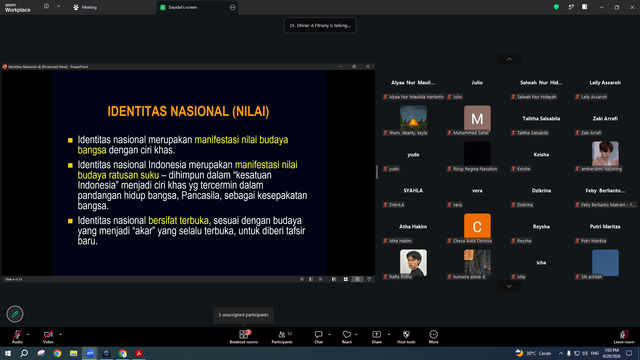Click the second Chrome icon in taskbar
The height and width of the screenshot is (360, 640).
coord(122,353)
